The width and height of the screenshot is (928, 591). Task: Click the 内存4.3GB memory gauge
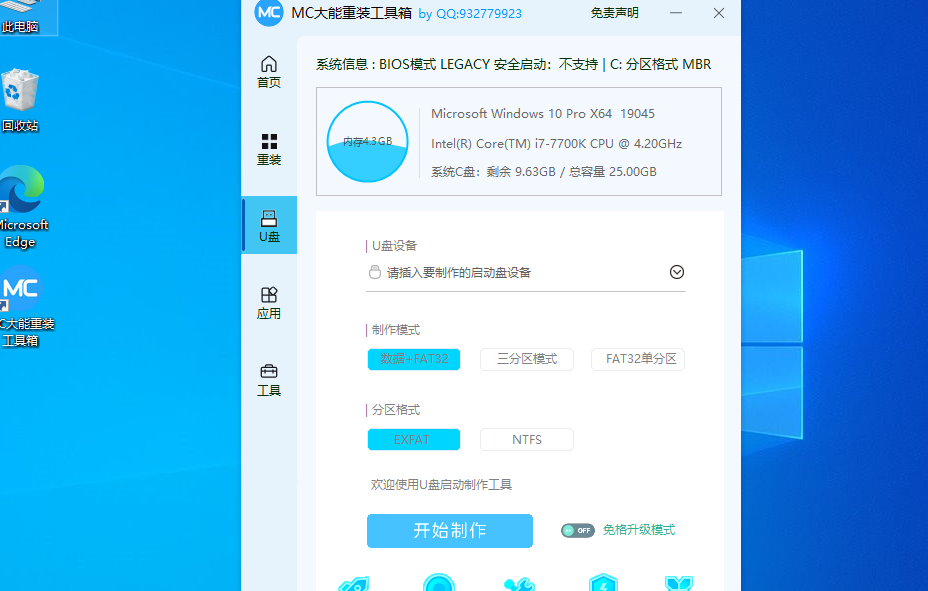368,141
